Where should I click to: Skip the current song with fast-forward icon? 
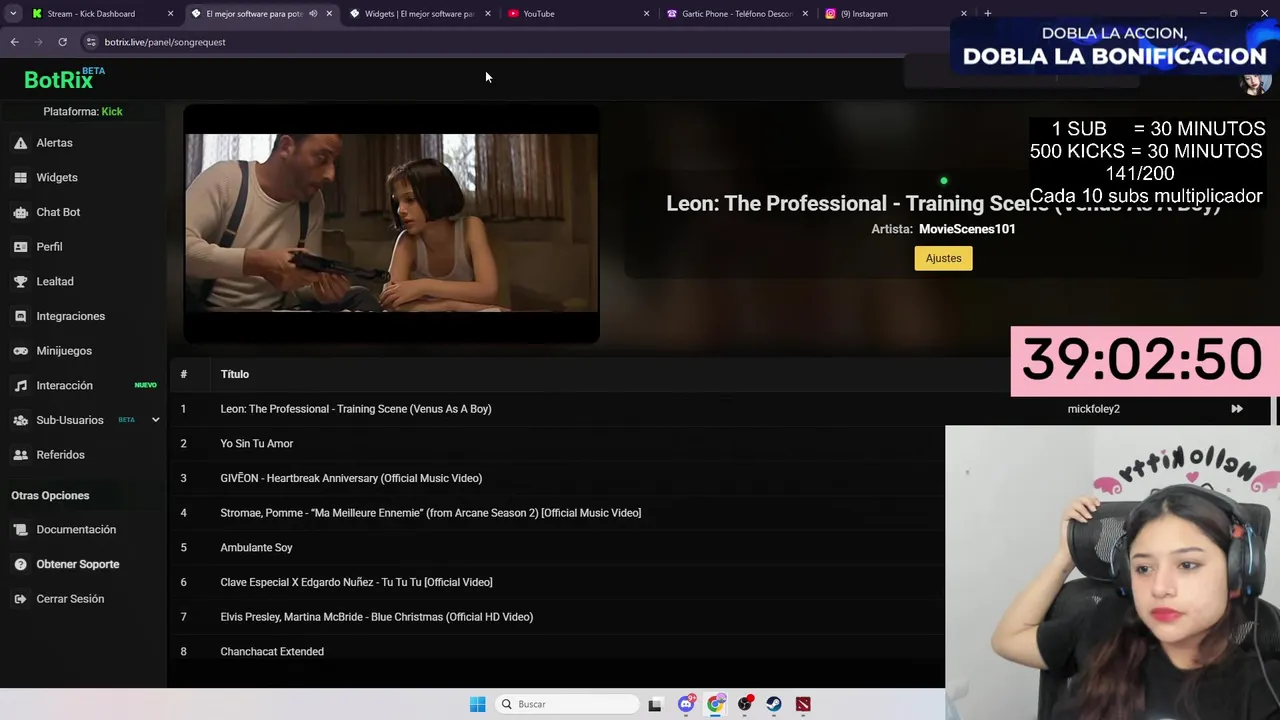1237,409
